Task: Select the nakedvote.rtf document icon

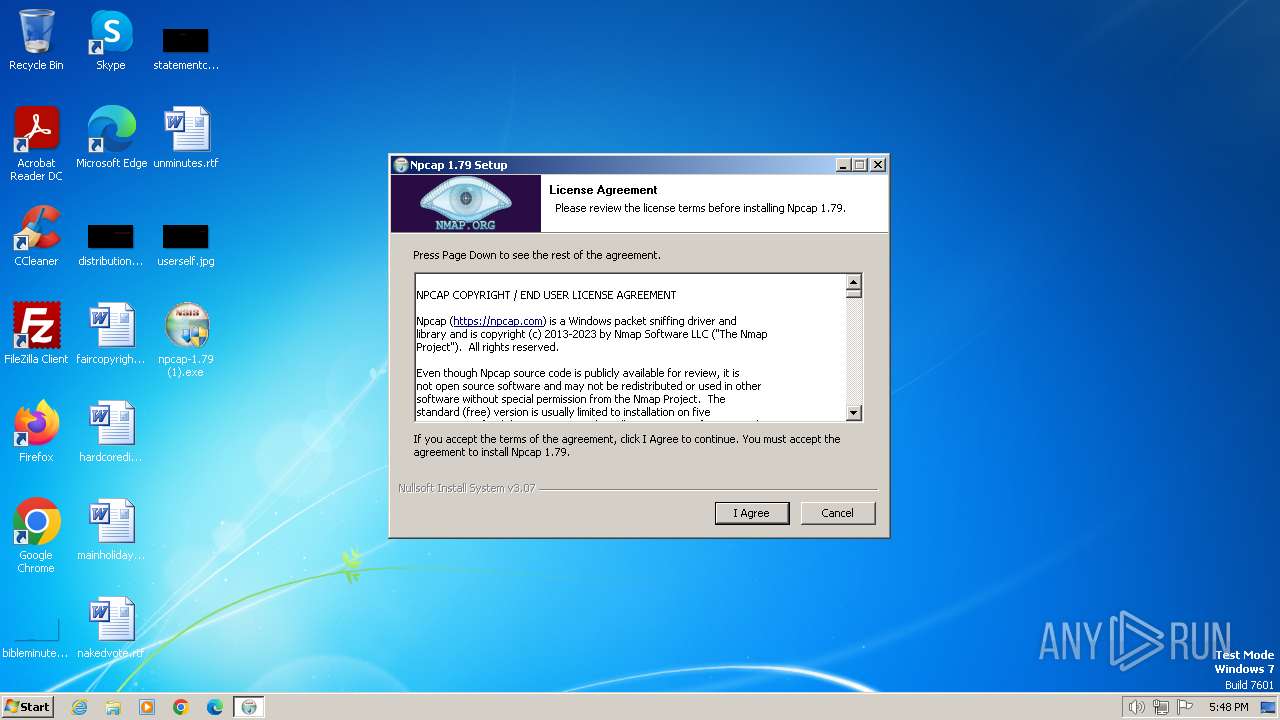Action: pyautogui.click(x=111, y=627)
